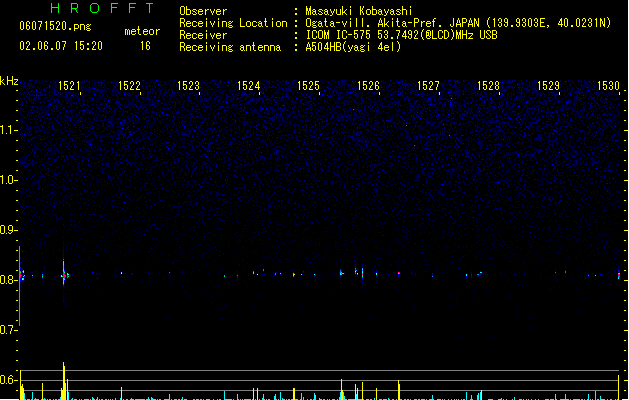This screenshot has width=629, height=400.
Task: Click the kHz axis label
Action: tap(9, 81)
